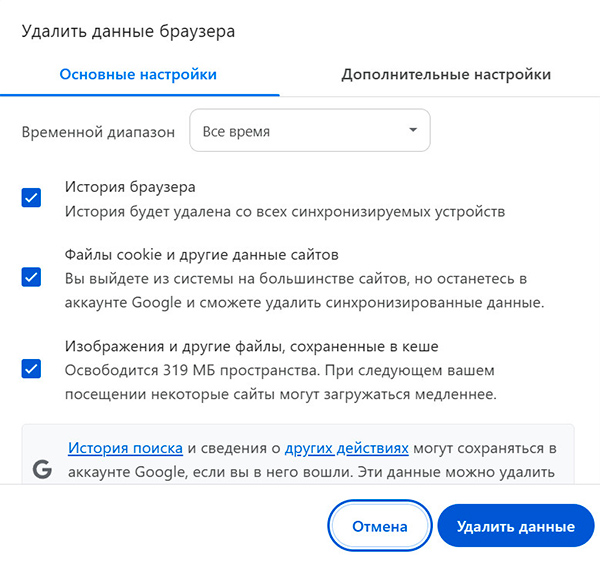The height and width of the screenshot is (564, 600).
Task: Disable the cached images checkbox
Action: coord(31,369)
